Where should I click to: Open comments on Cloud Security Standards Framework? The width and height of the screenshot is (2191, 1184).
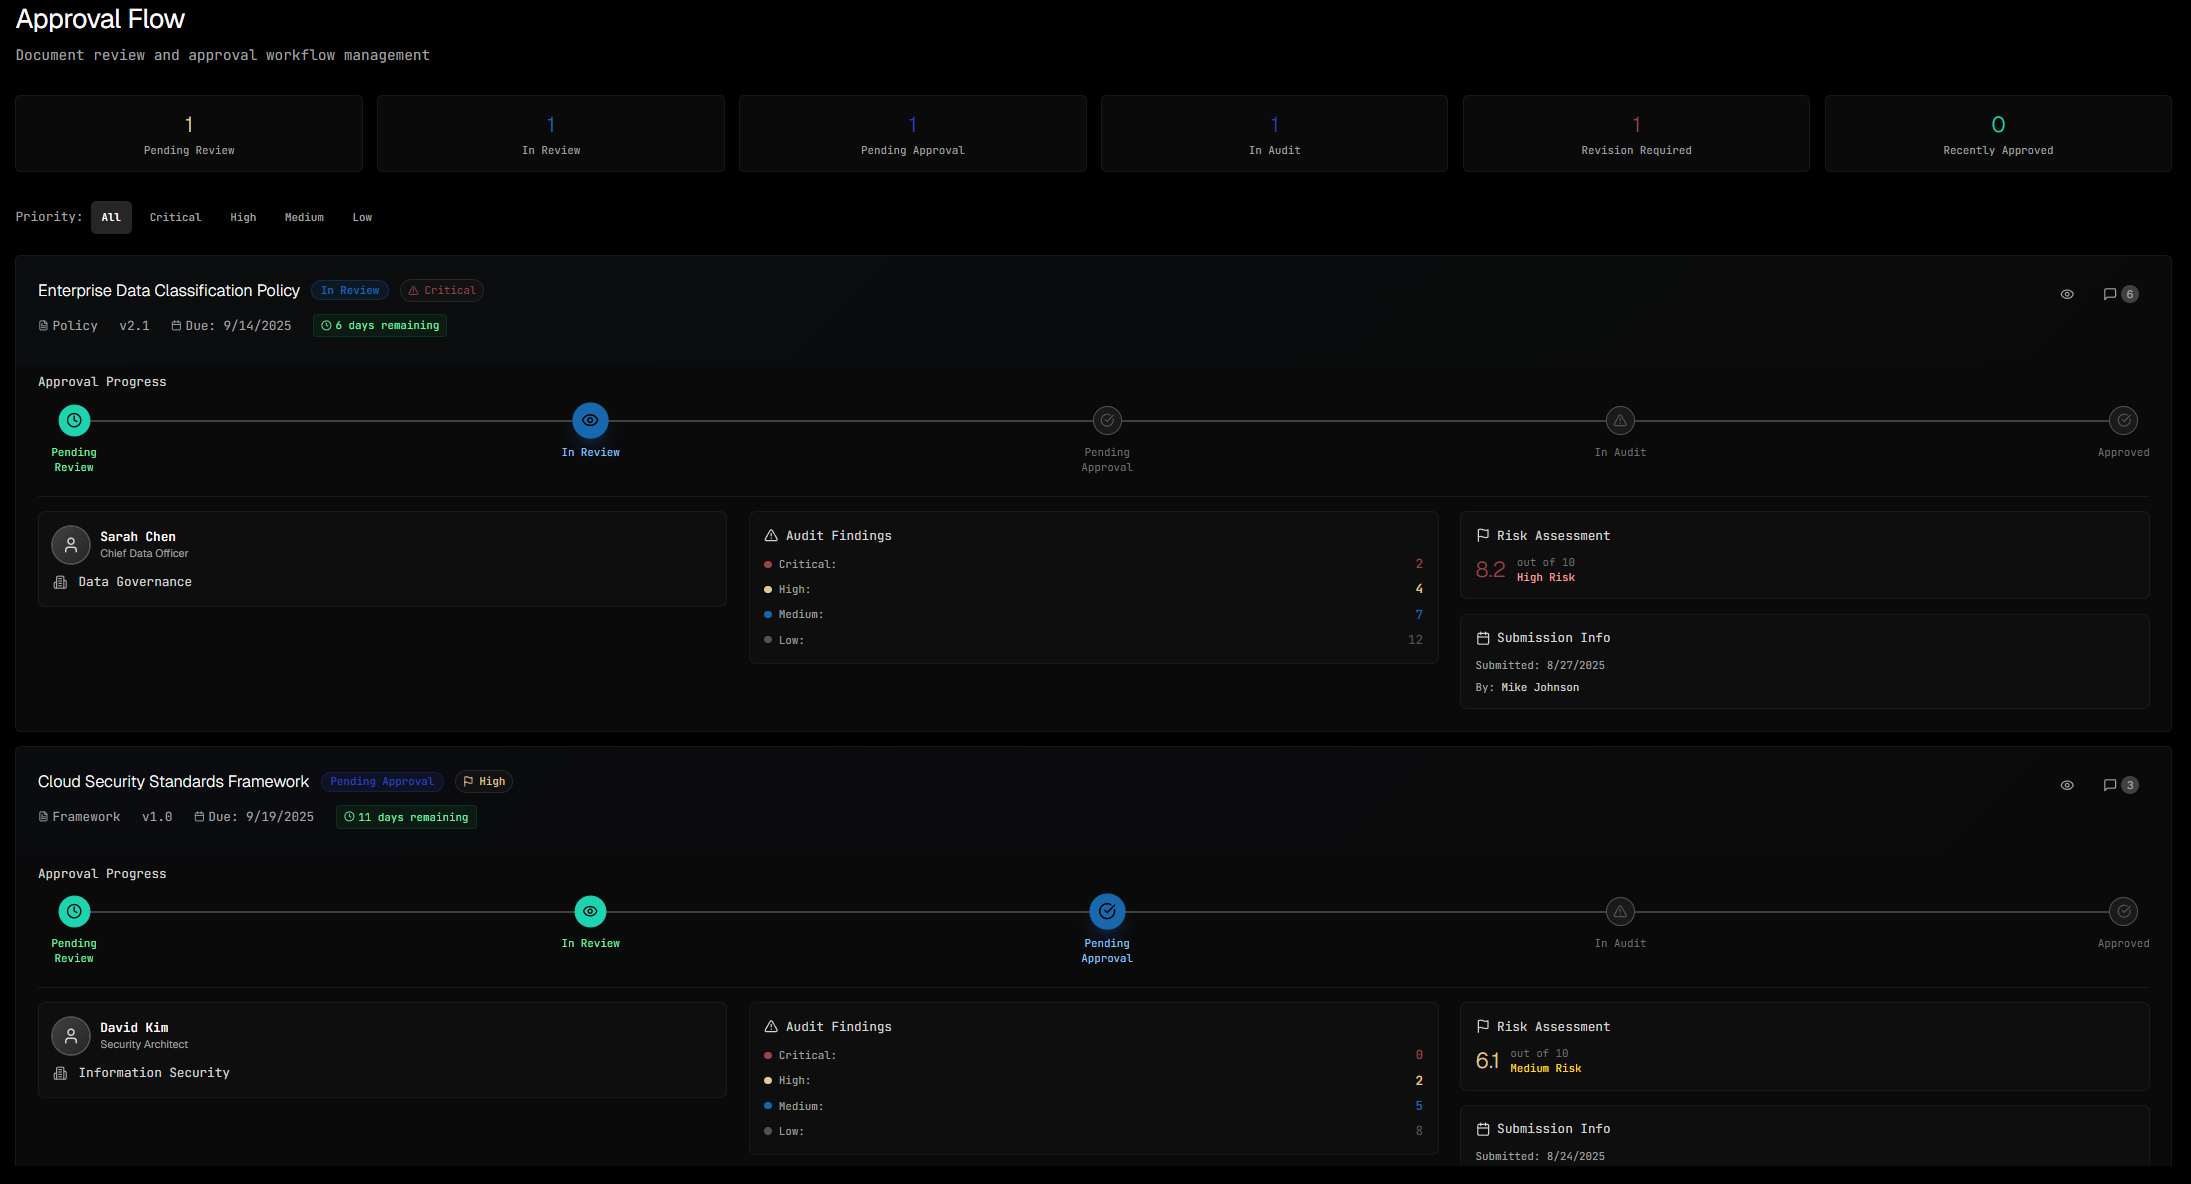pos(2110,785)
